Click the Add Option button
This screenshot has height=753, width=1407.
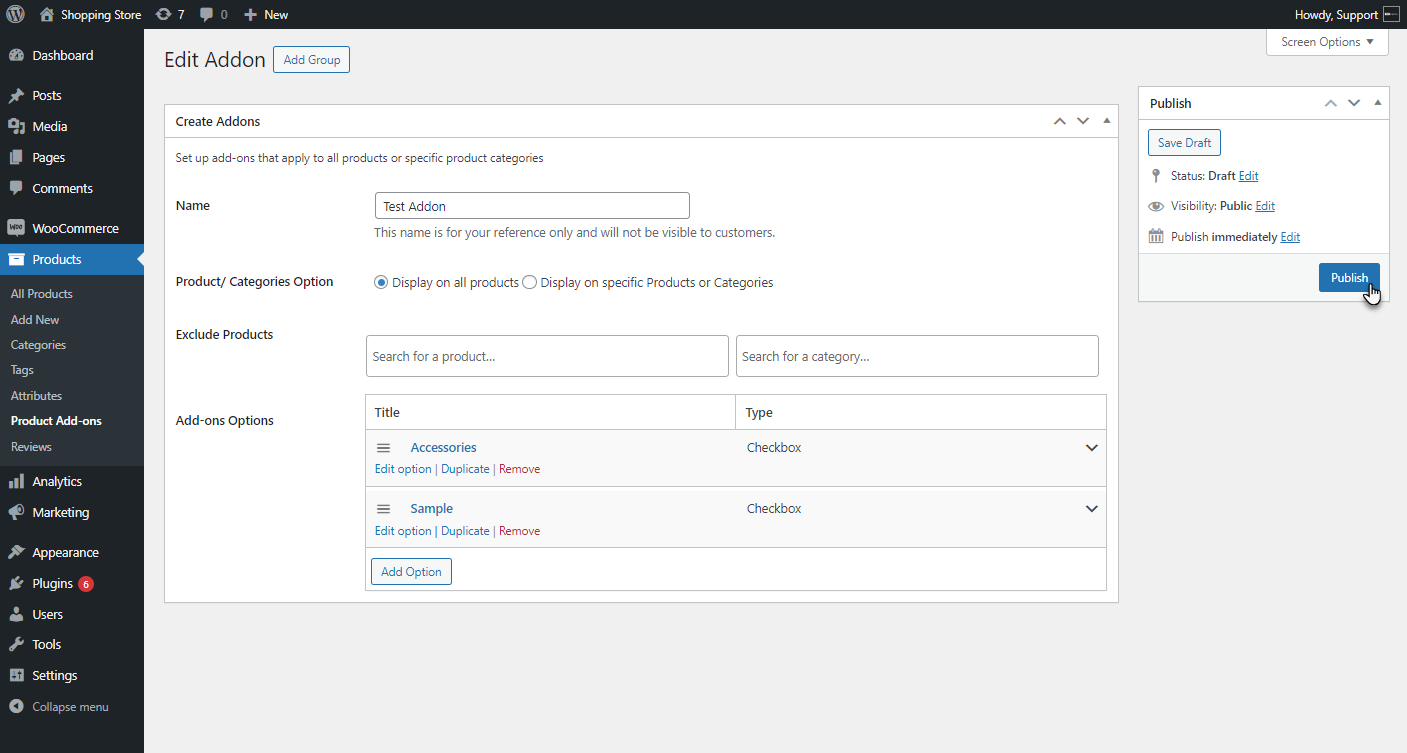tap(411, 572)
